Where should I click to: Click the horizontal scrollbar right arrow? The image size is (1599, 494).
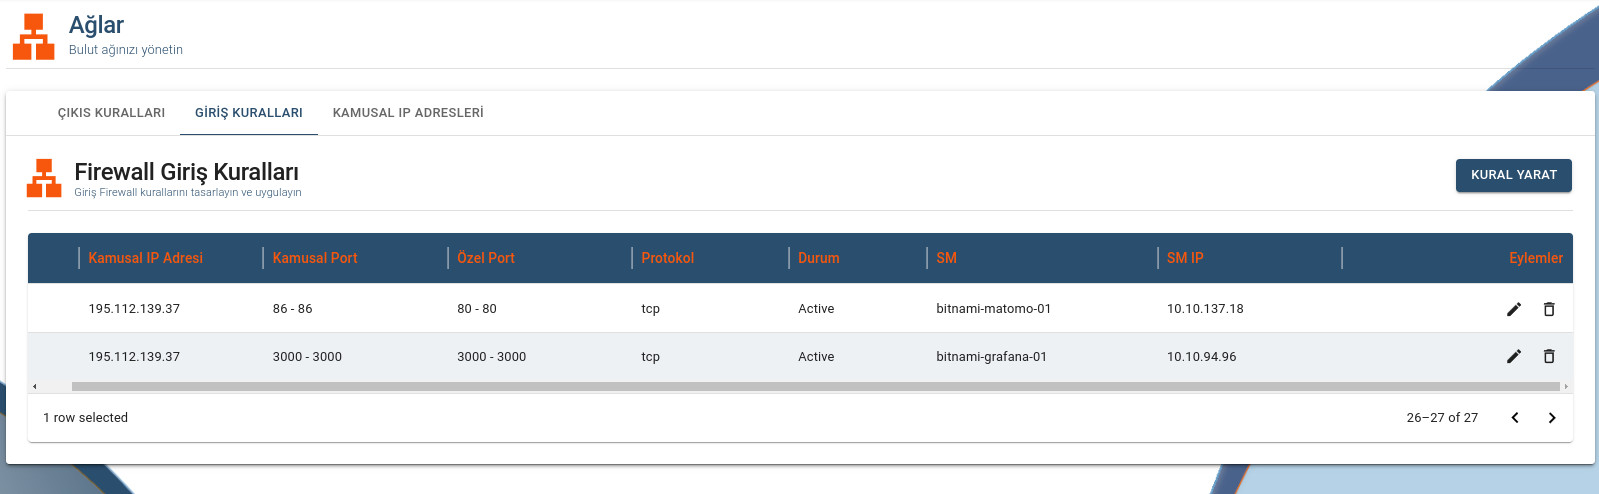[x=1566, y=386]
